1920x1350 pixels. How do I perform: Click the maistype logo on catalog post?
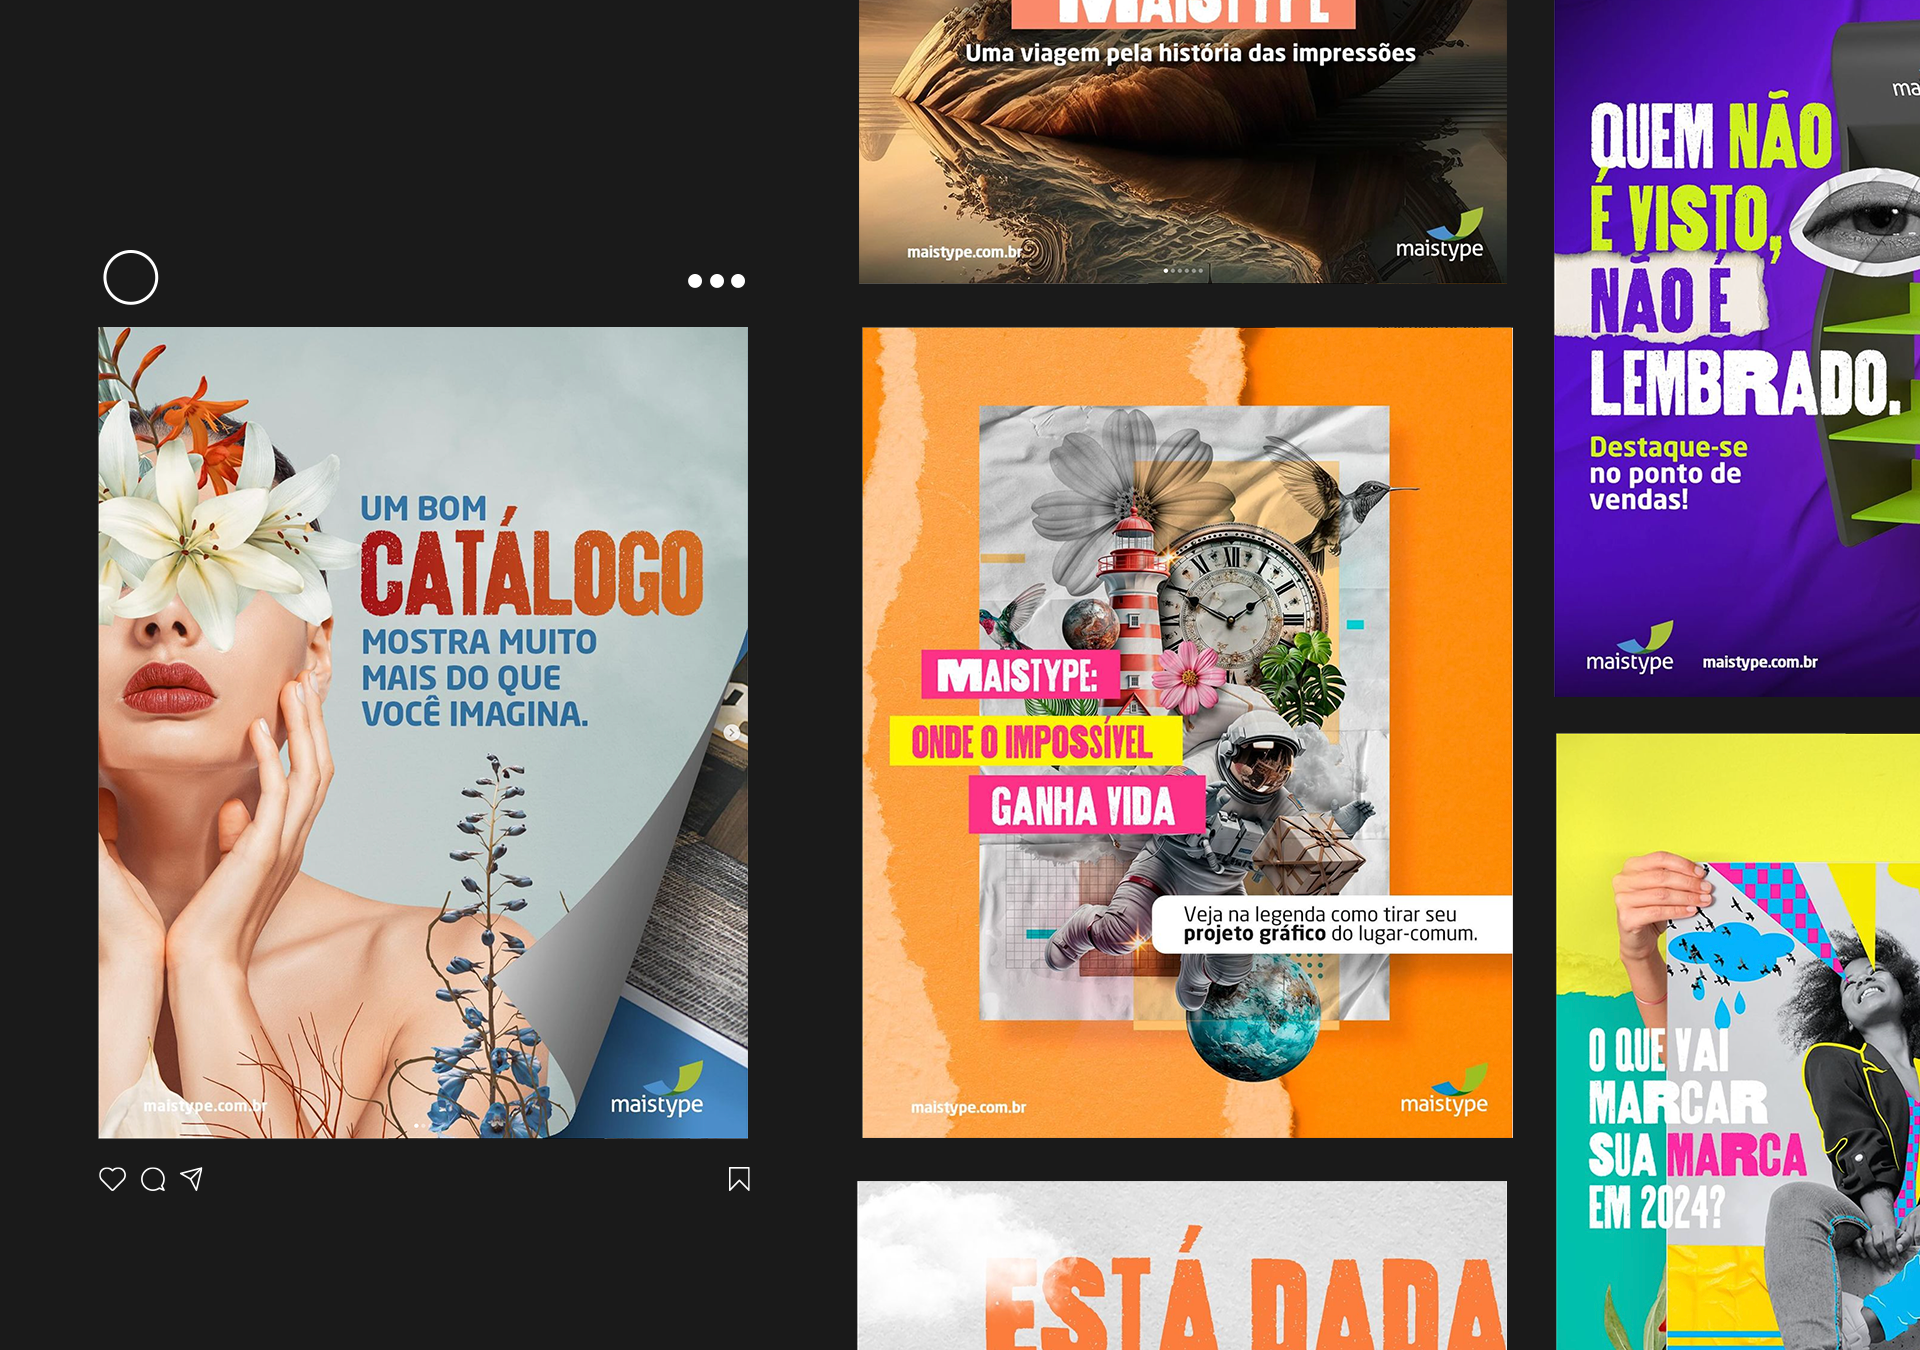[x=657, y=1090]
